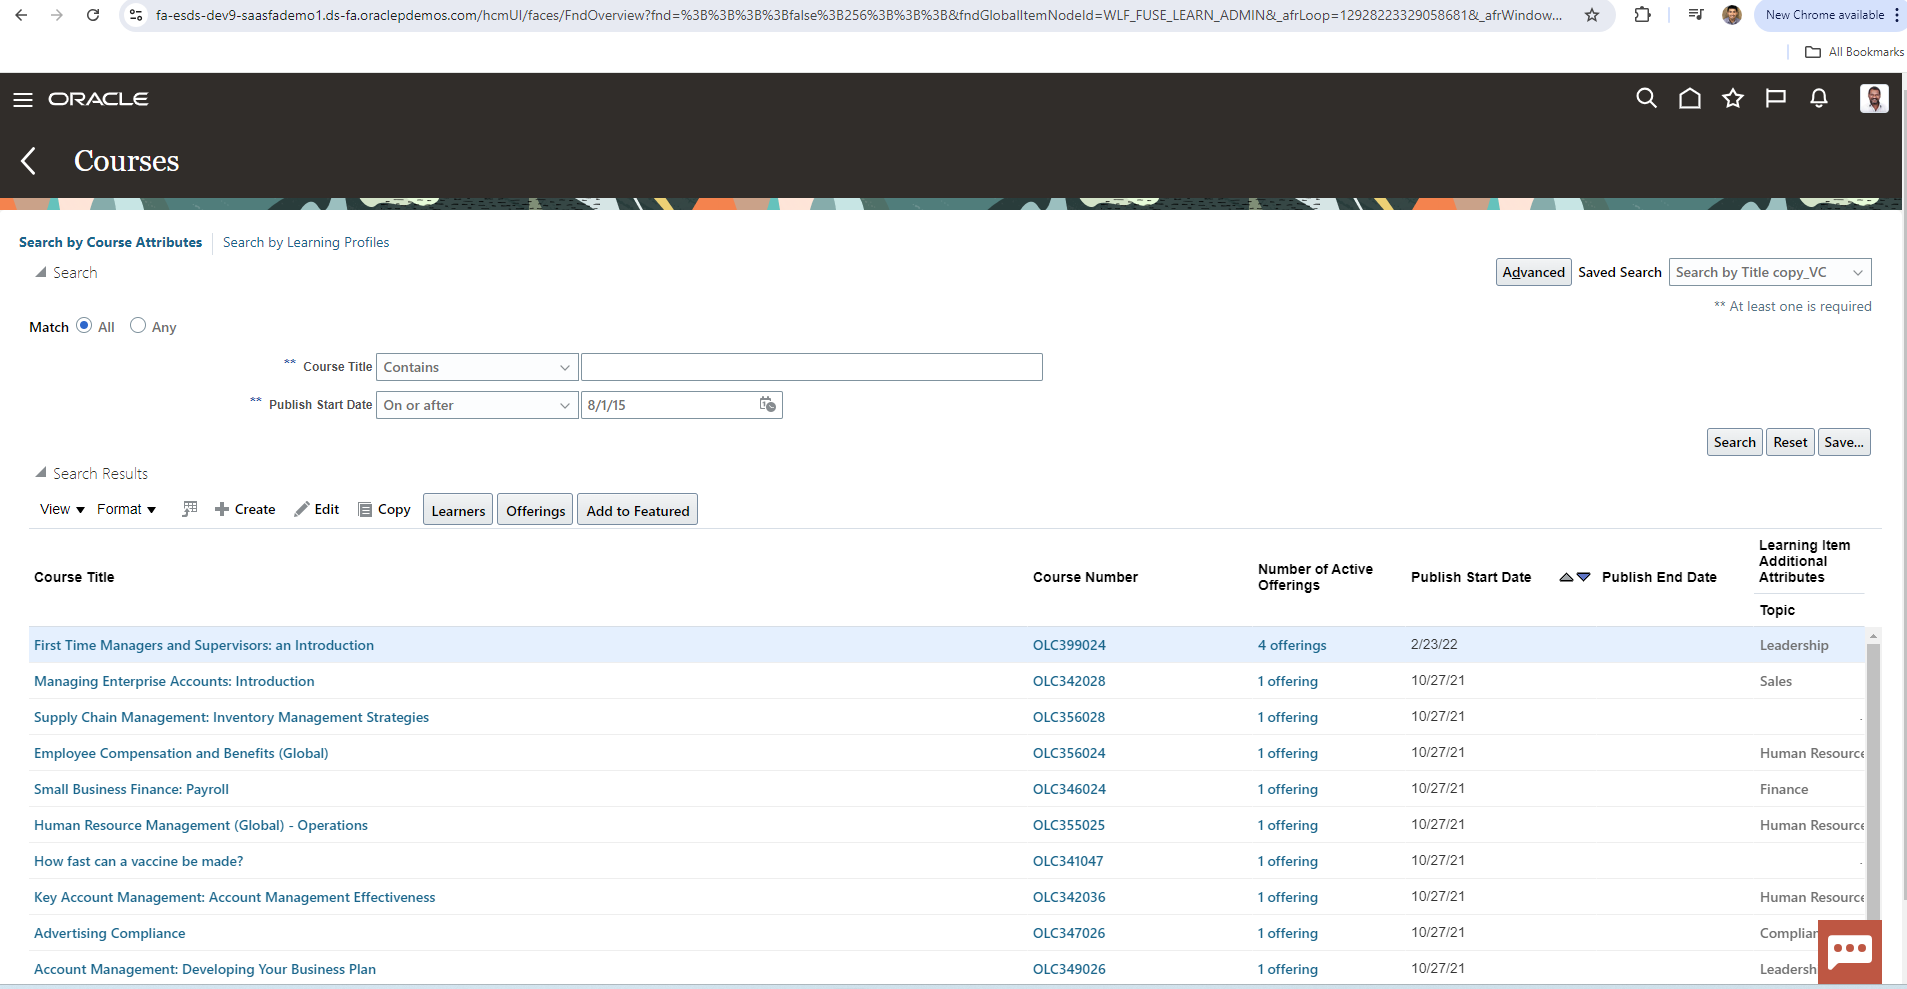Click the back arrow beside Courses

(x=29, y=160)
